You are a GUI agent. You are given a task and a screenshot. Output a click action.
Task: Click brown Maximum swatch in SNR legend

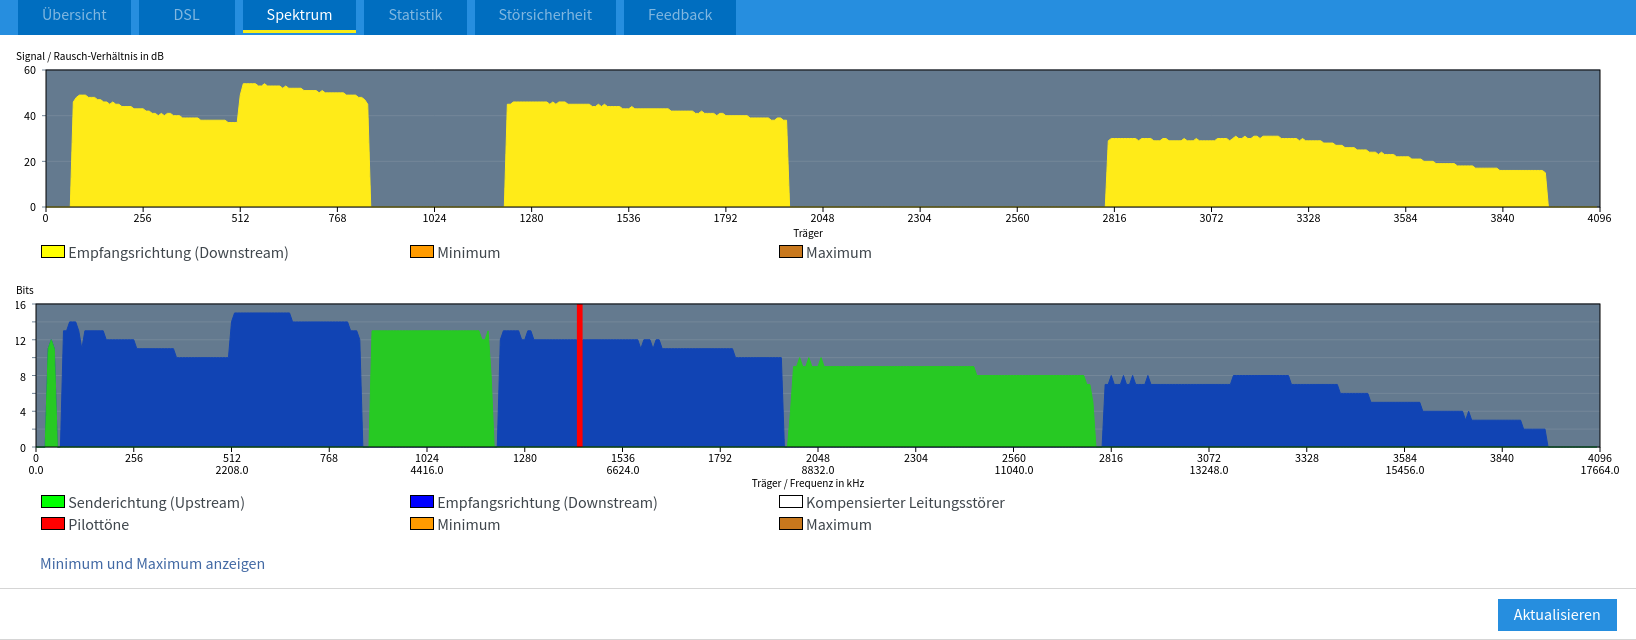[x=791, y=252]
